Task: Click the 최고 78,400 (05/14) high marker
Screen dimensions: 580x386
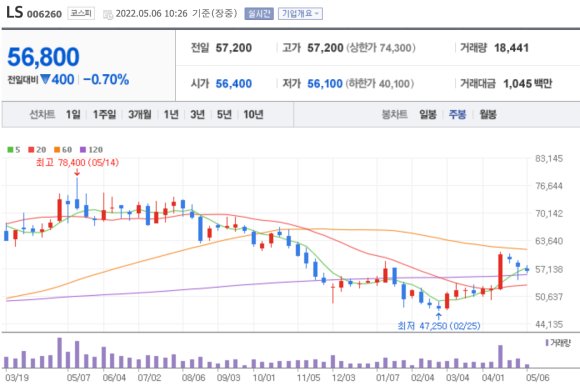Action: (x=77, y=163)
